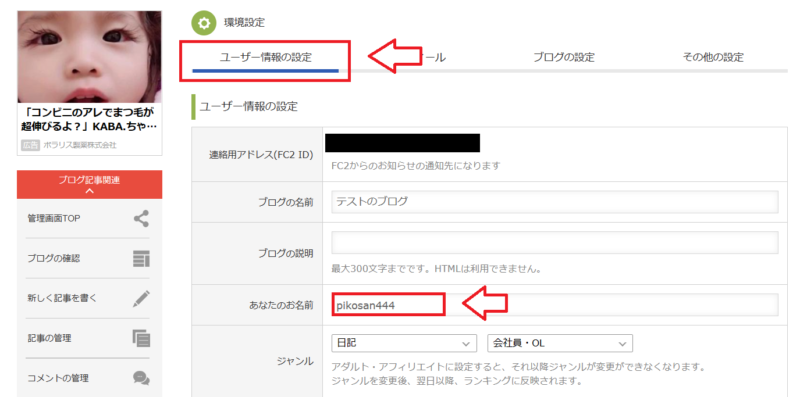Click the ブログの名前 input field

[x=555, y=202]
